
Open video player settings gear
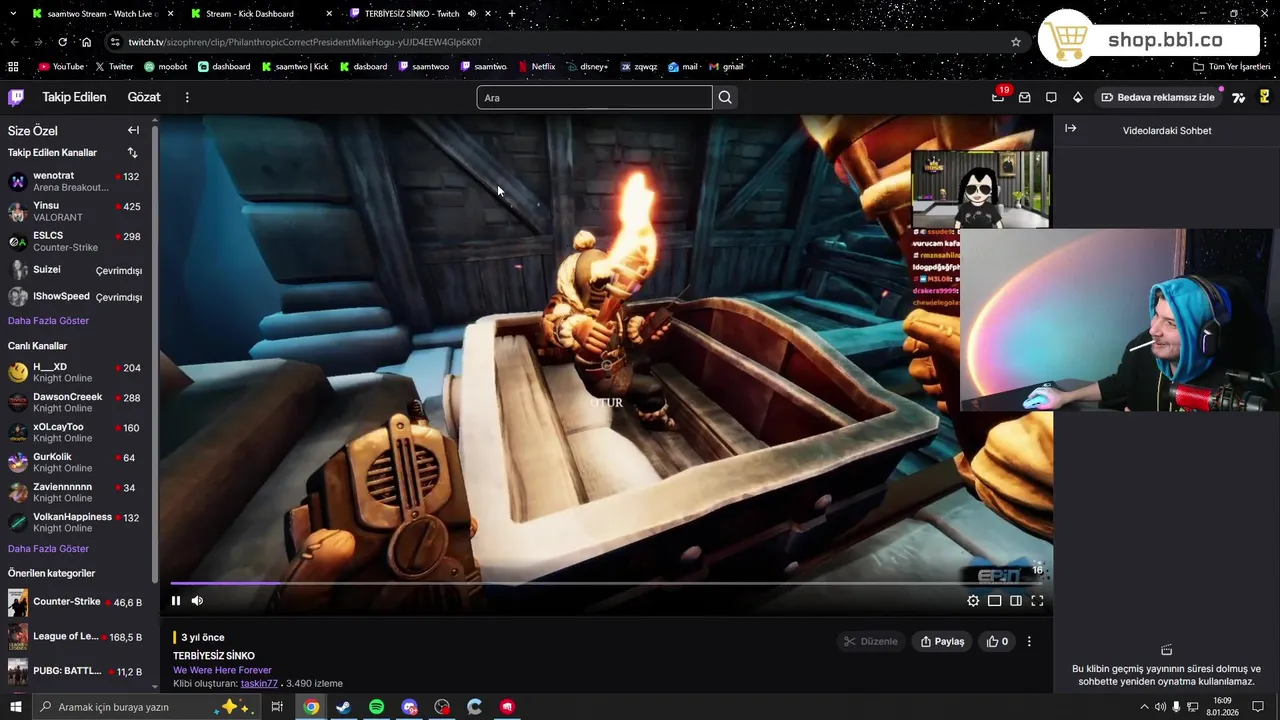coord(973,601)
